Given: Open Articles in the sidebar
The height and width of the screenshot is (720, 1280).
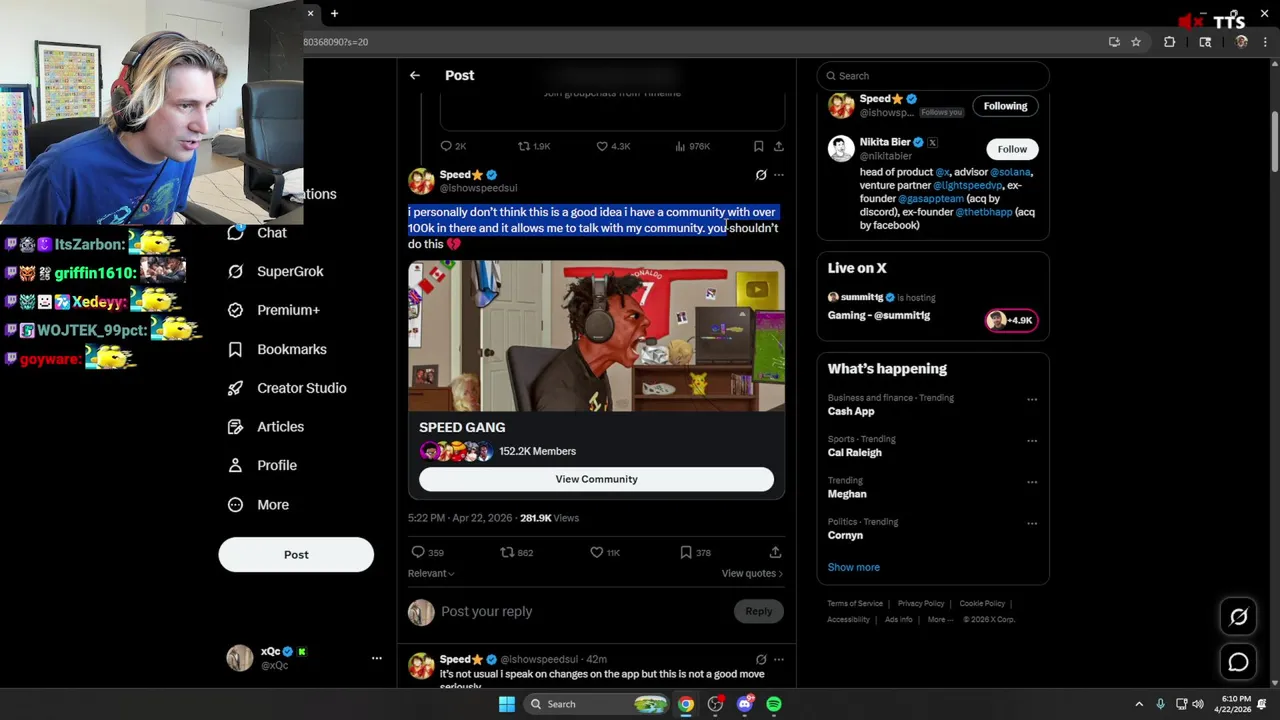Looking at the screenshot, I should (266, 427).
